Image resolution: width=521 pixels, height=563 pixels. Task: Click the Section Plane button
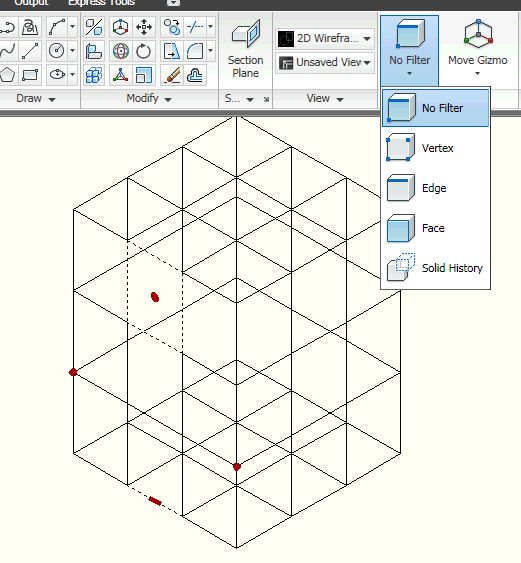coord(246,50)
